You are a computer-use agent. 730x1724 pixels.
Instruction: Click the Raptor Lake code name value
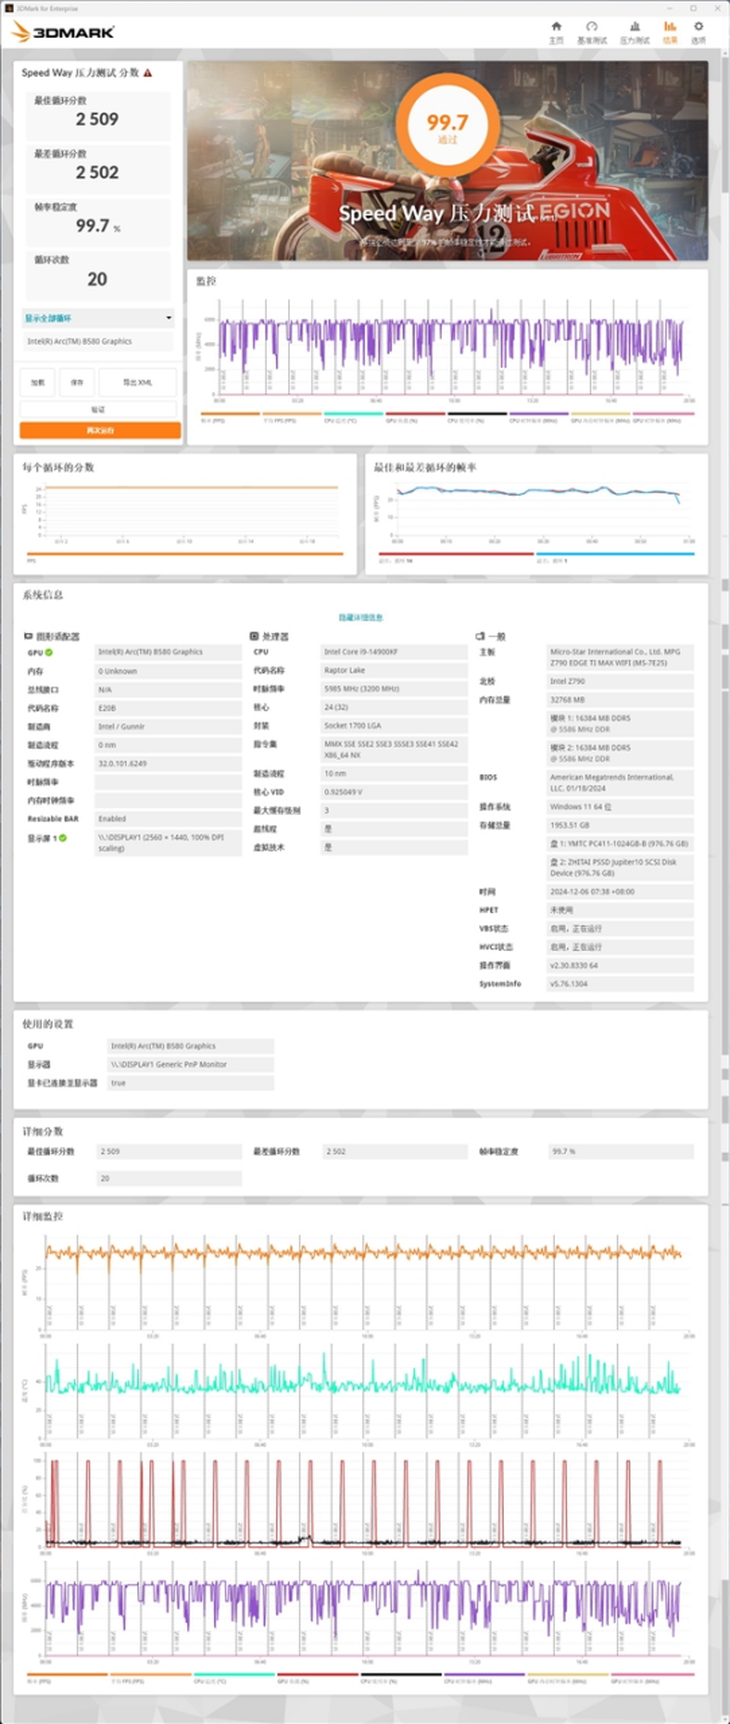tap(394, 670)
